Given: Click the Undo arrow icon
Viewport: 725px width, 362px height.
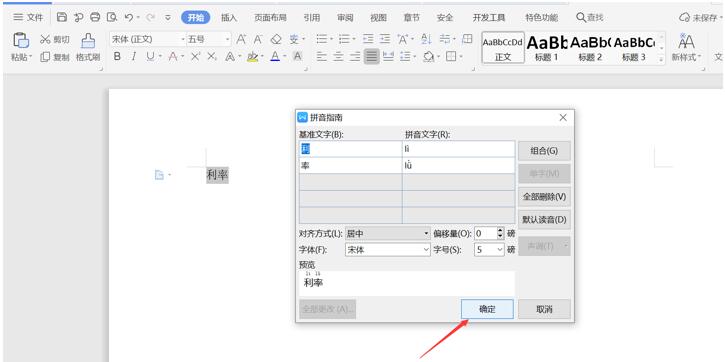Looking at the screenshot, I should tap(129, 18).
